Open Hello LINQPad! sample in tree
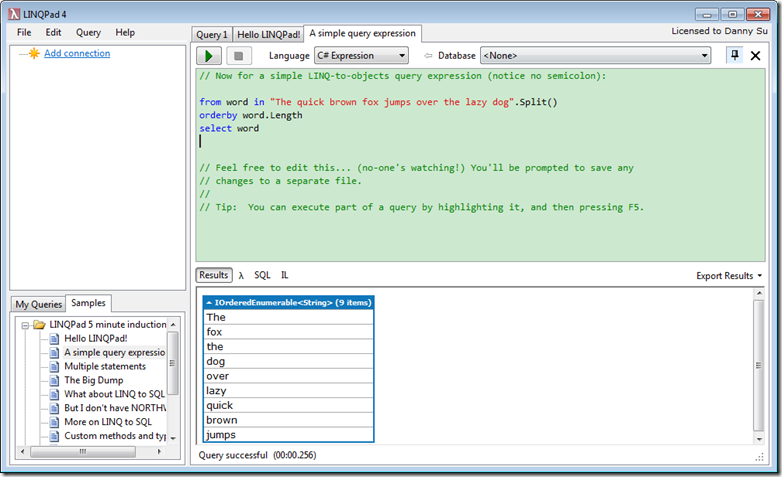The image size is (782, 477). pyautogui.click(x=96, y=339)
